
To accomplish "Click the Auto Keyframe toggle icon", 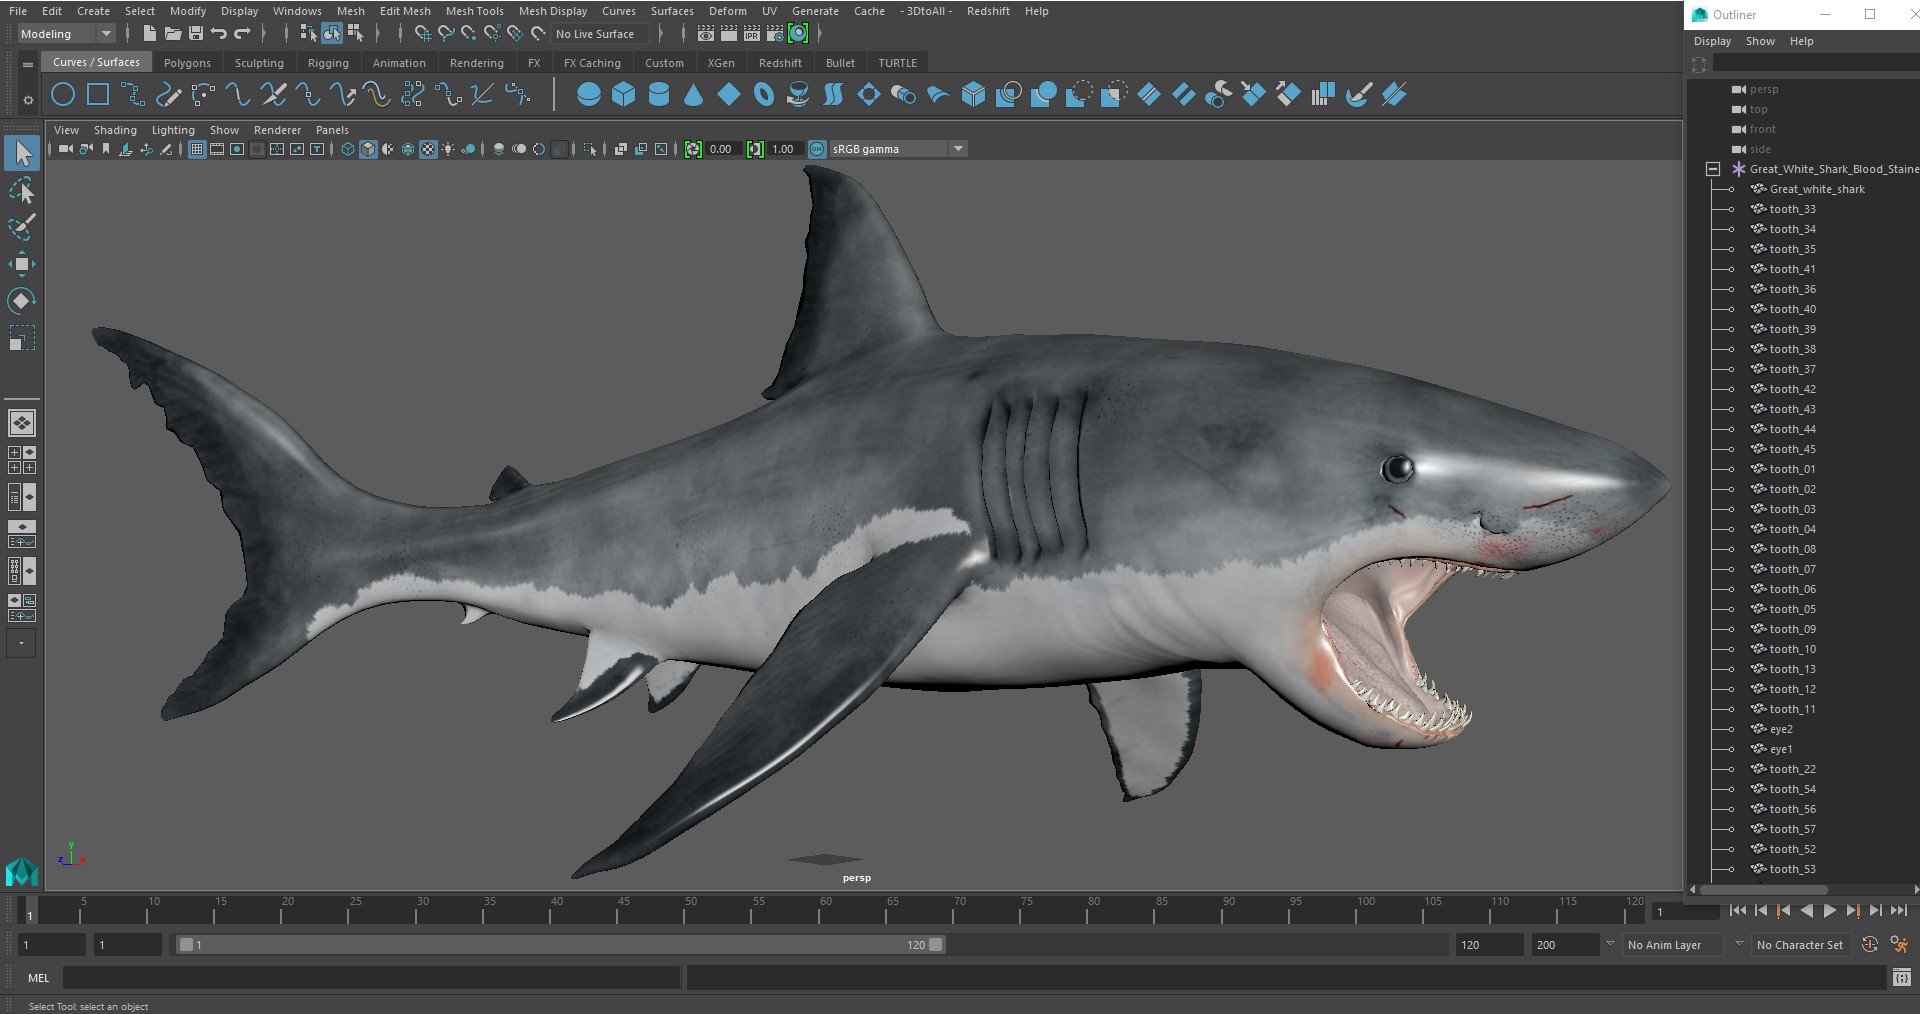I will [1870, 944].
